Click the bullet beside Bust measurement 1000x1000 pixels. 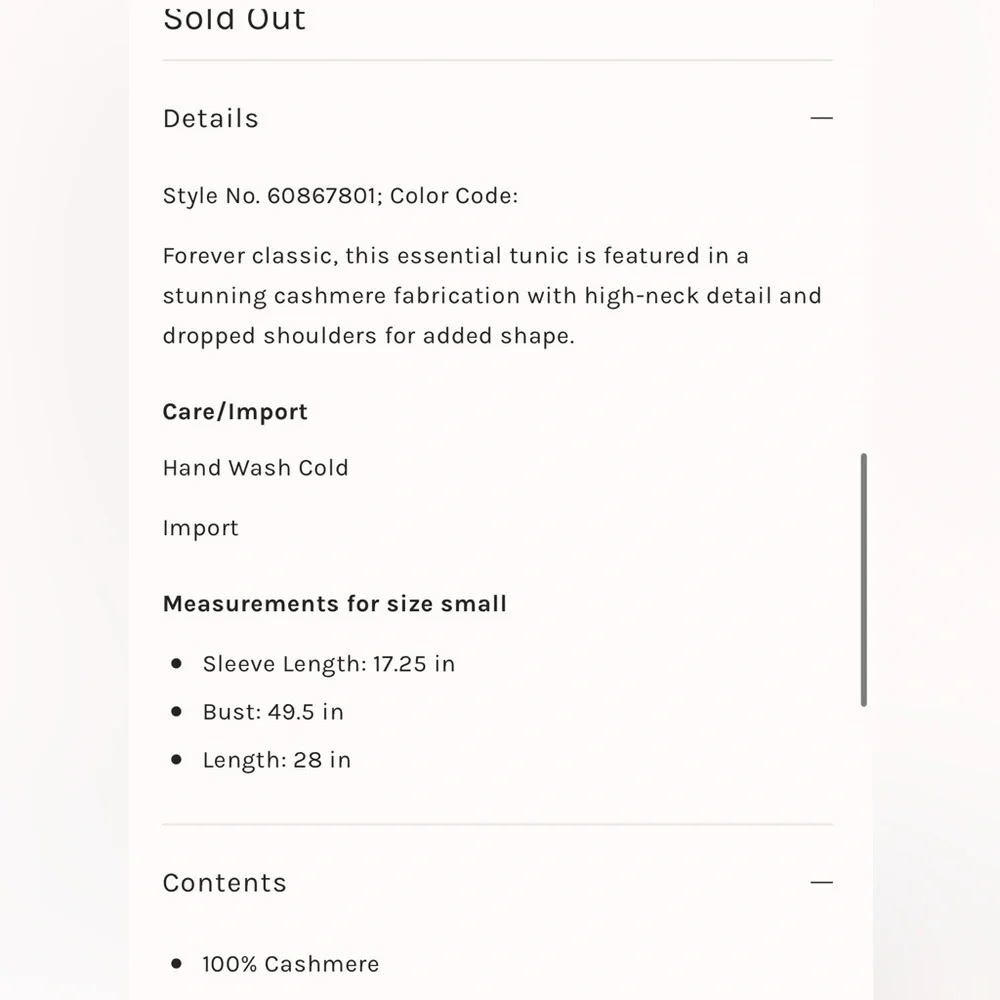click(x=177, y=711)
